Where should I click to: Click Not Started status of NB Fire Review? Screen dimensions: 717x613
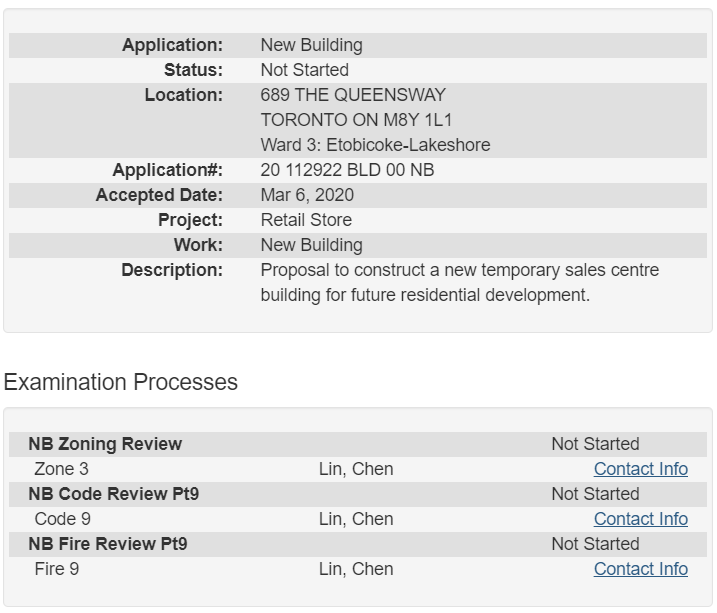pos(595,544)
